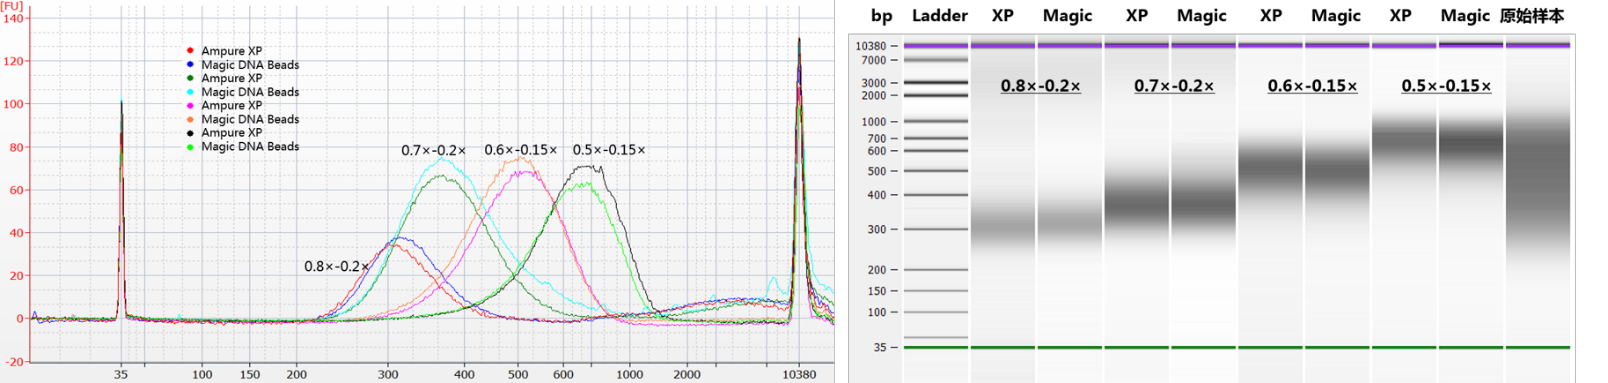The width and height of the screenshot is (1608, 383).
Task: Click the underlined 0.6×-0.15× gel label
Action: point(1312,86)
